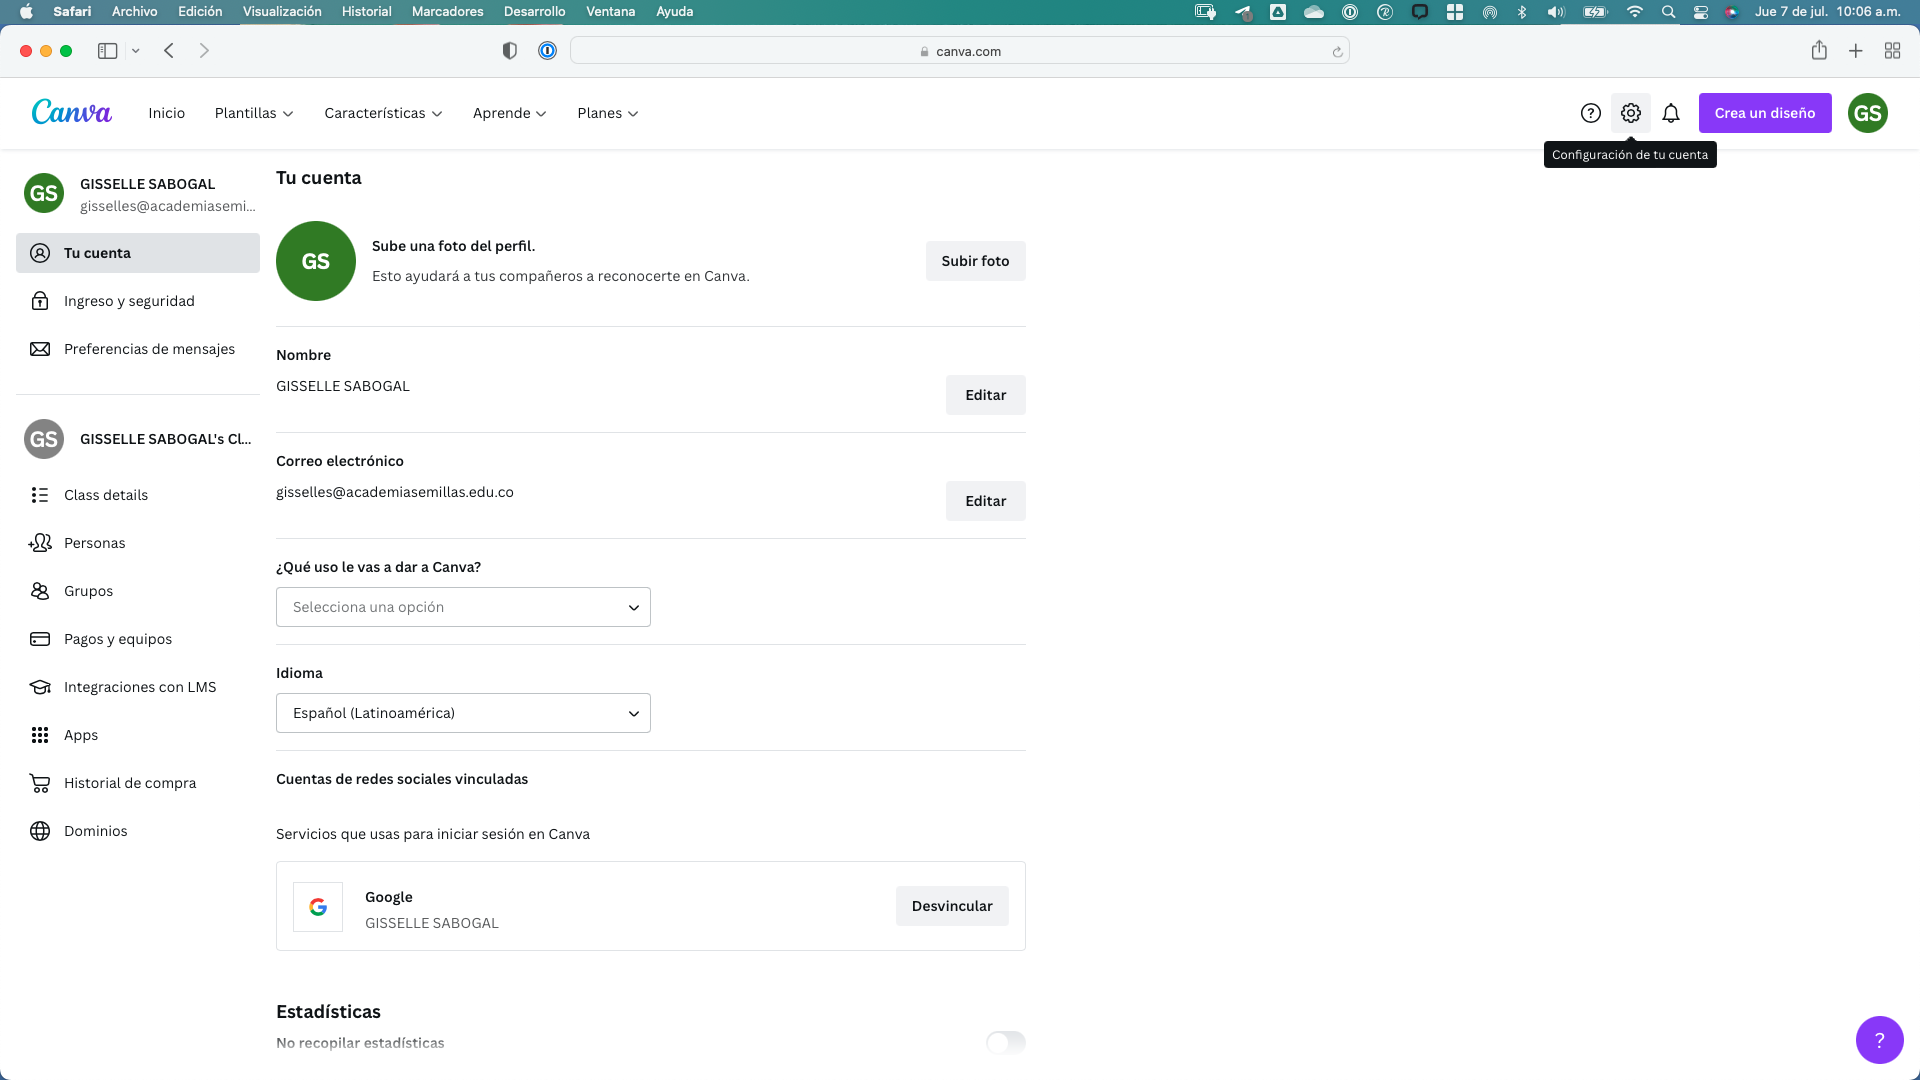The image size is (1920, 1080).
Task: Click the 1Password extension icon
Action: 547,51
